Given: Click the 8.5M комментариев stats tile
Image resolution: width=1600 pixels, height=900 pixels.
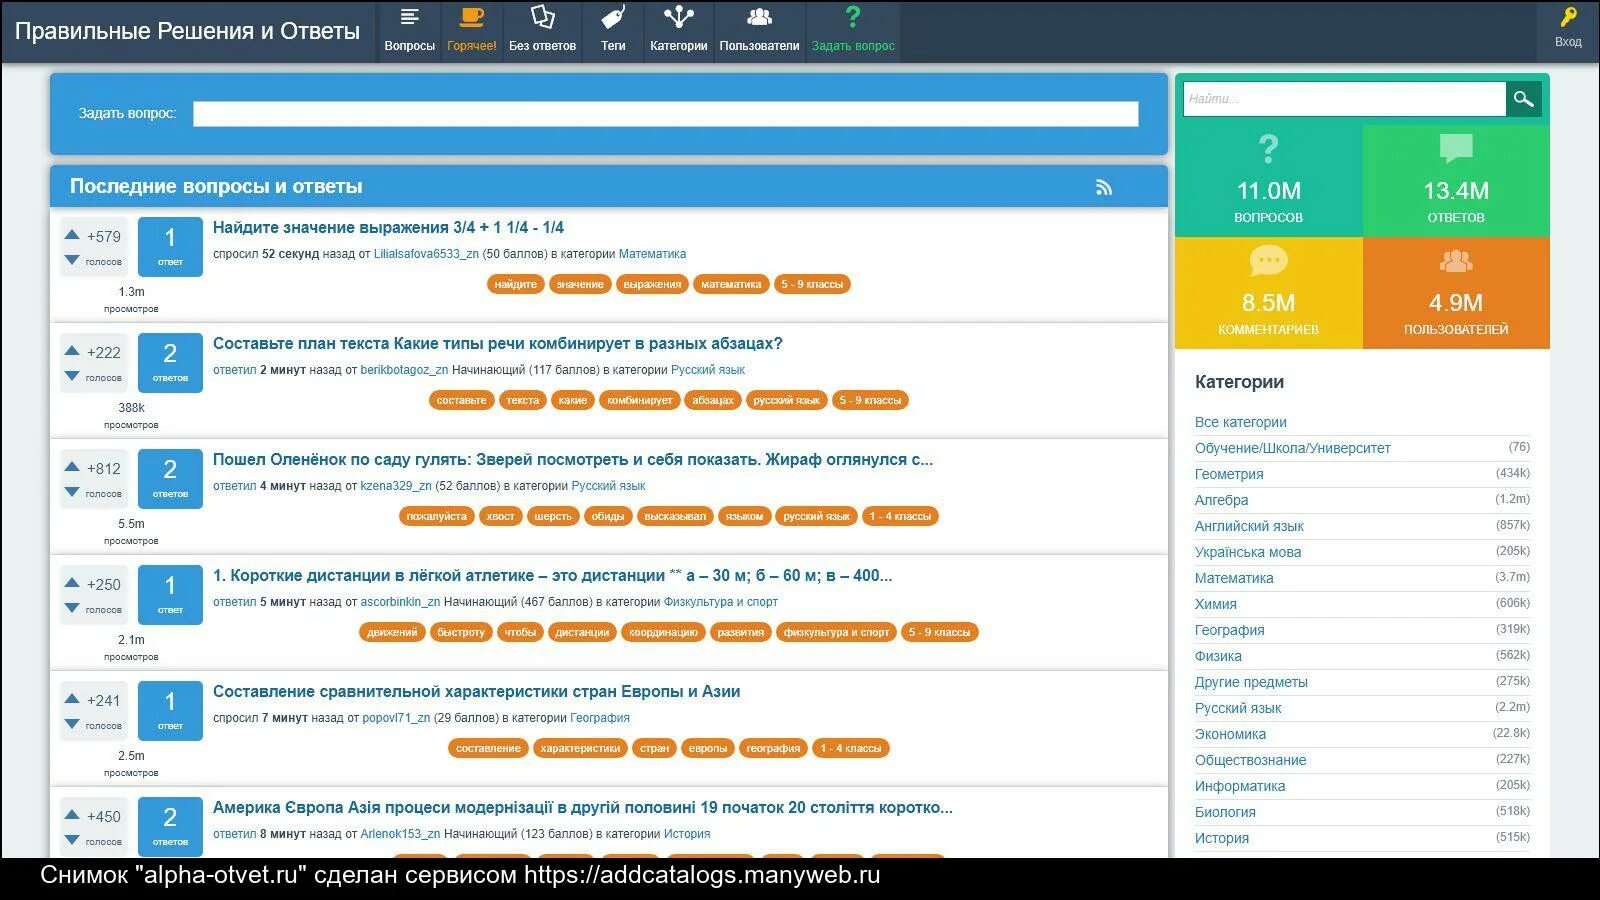Looking at the screenshot, I should pyautogui.click(x=1268, y=292).
